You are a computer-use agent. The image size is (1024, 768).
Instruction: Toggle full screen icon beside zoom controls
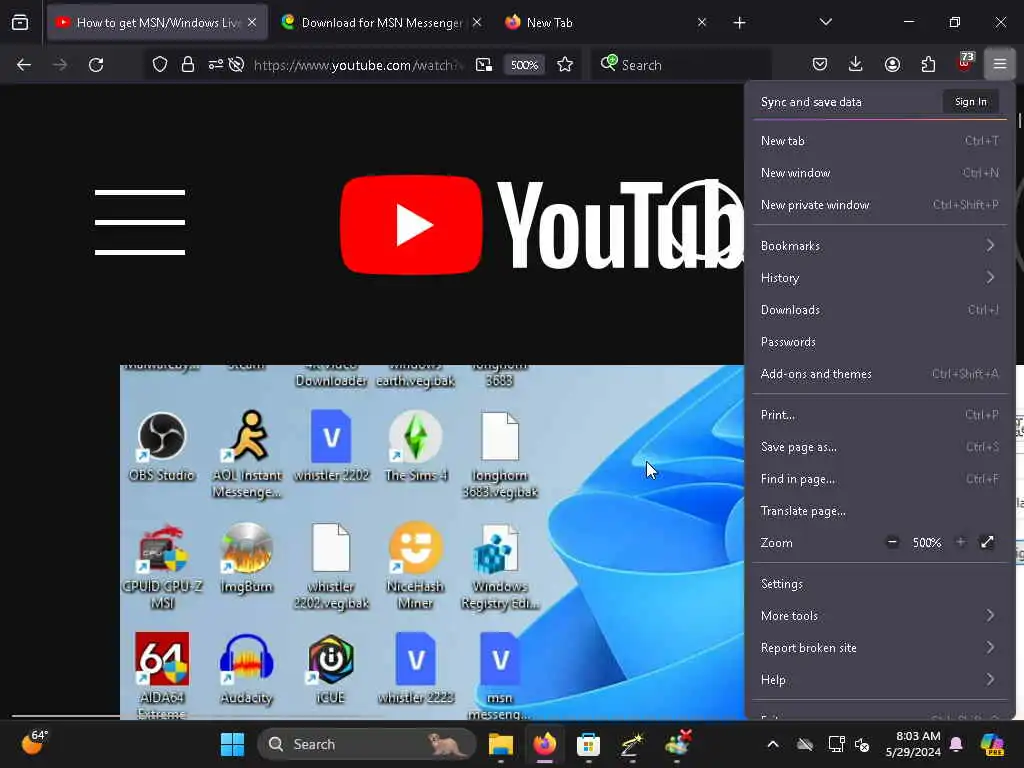pyautogui.click(x=987, y=542)
